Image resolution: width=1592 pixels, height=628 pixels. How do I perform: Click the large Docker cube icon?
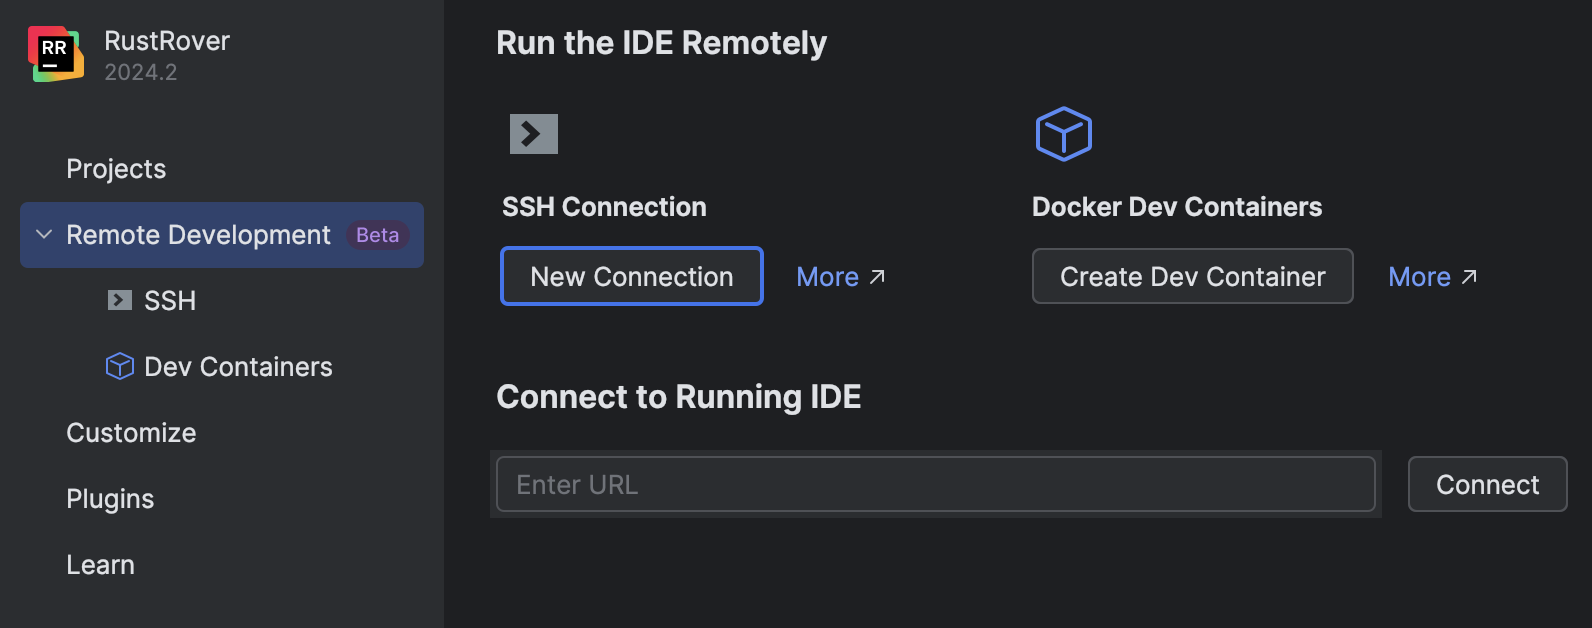[1063, 134]
